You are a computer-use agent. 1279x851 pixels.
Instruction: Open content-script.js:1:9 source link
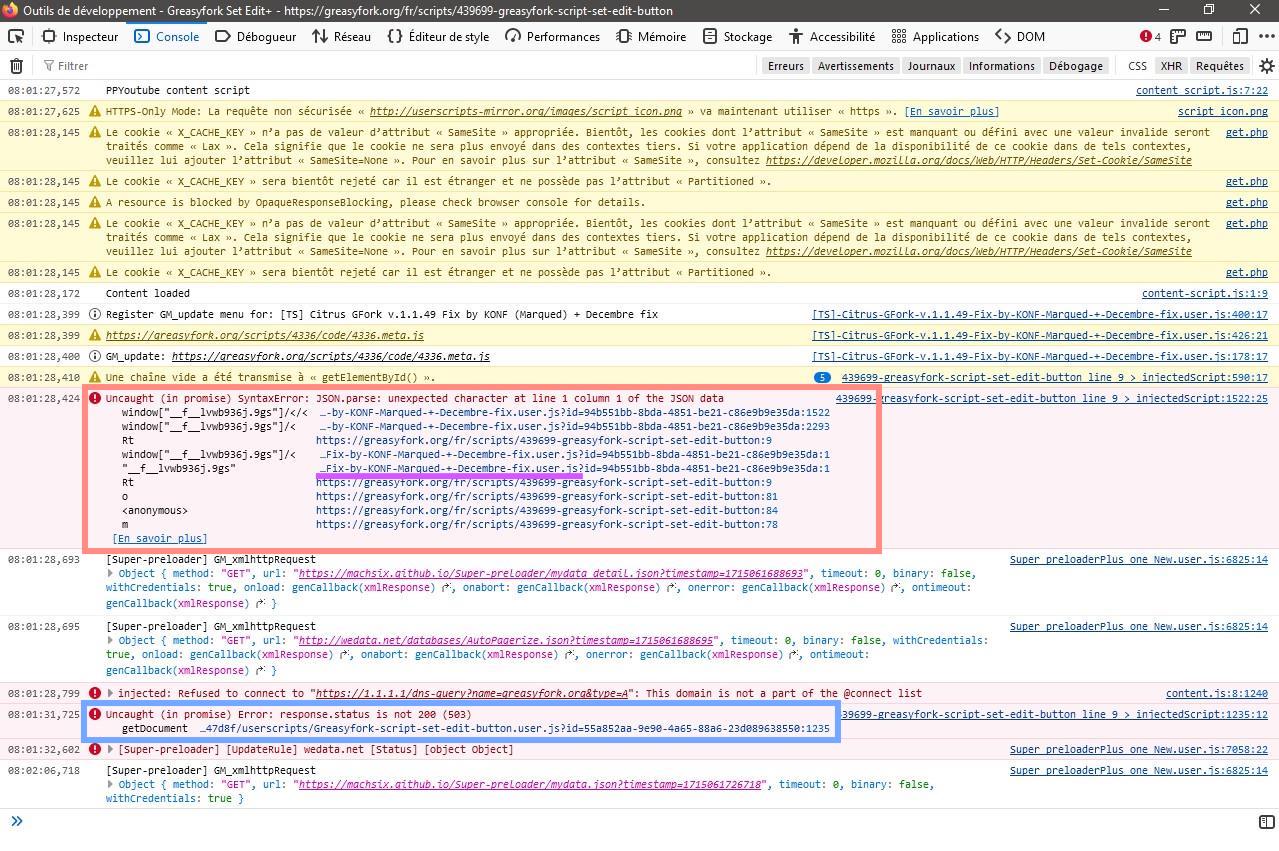1204,294
